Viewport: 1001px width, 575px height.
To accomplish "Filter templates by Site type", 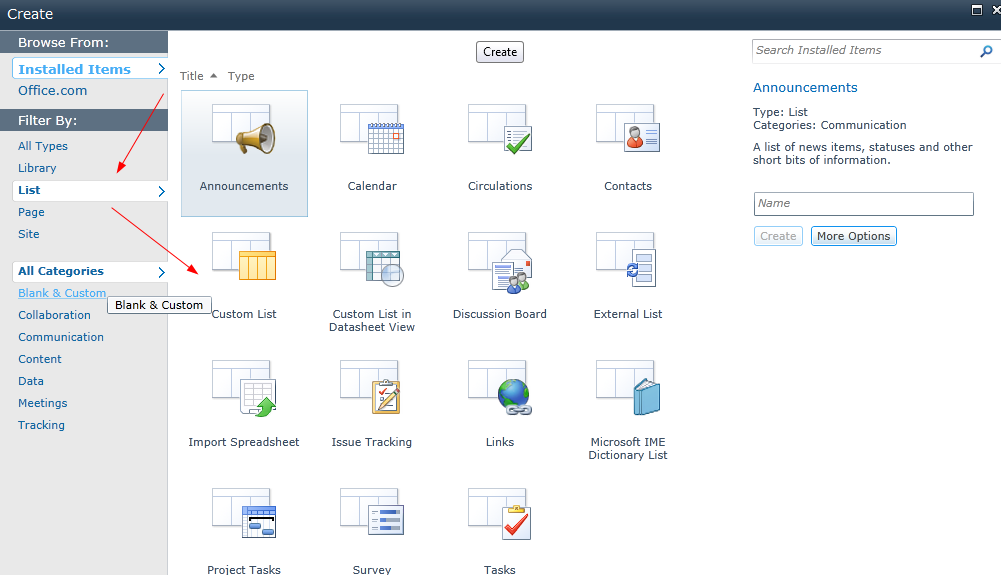I will click(x=29, y=234).
